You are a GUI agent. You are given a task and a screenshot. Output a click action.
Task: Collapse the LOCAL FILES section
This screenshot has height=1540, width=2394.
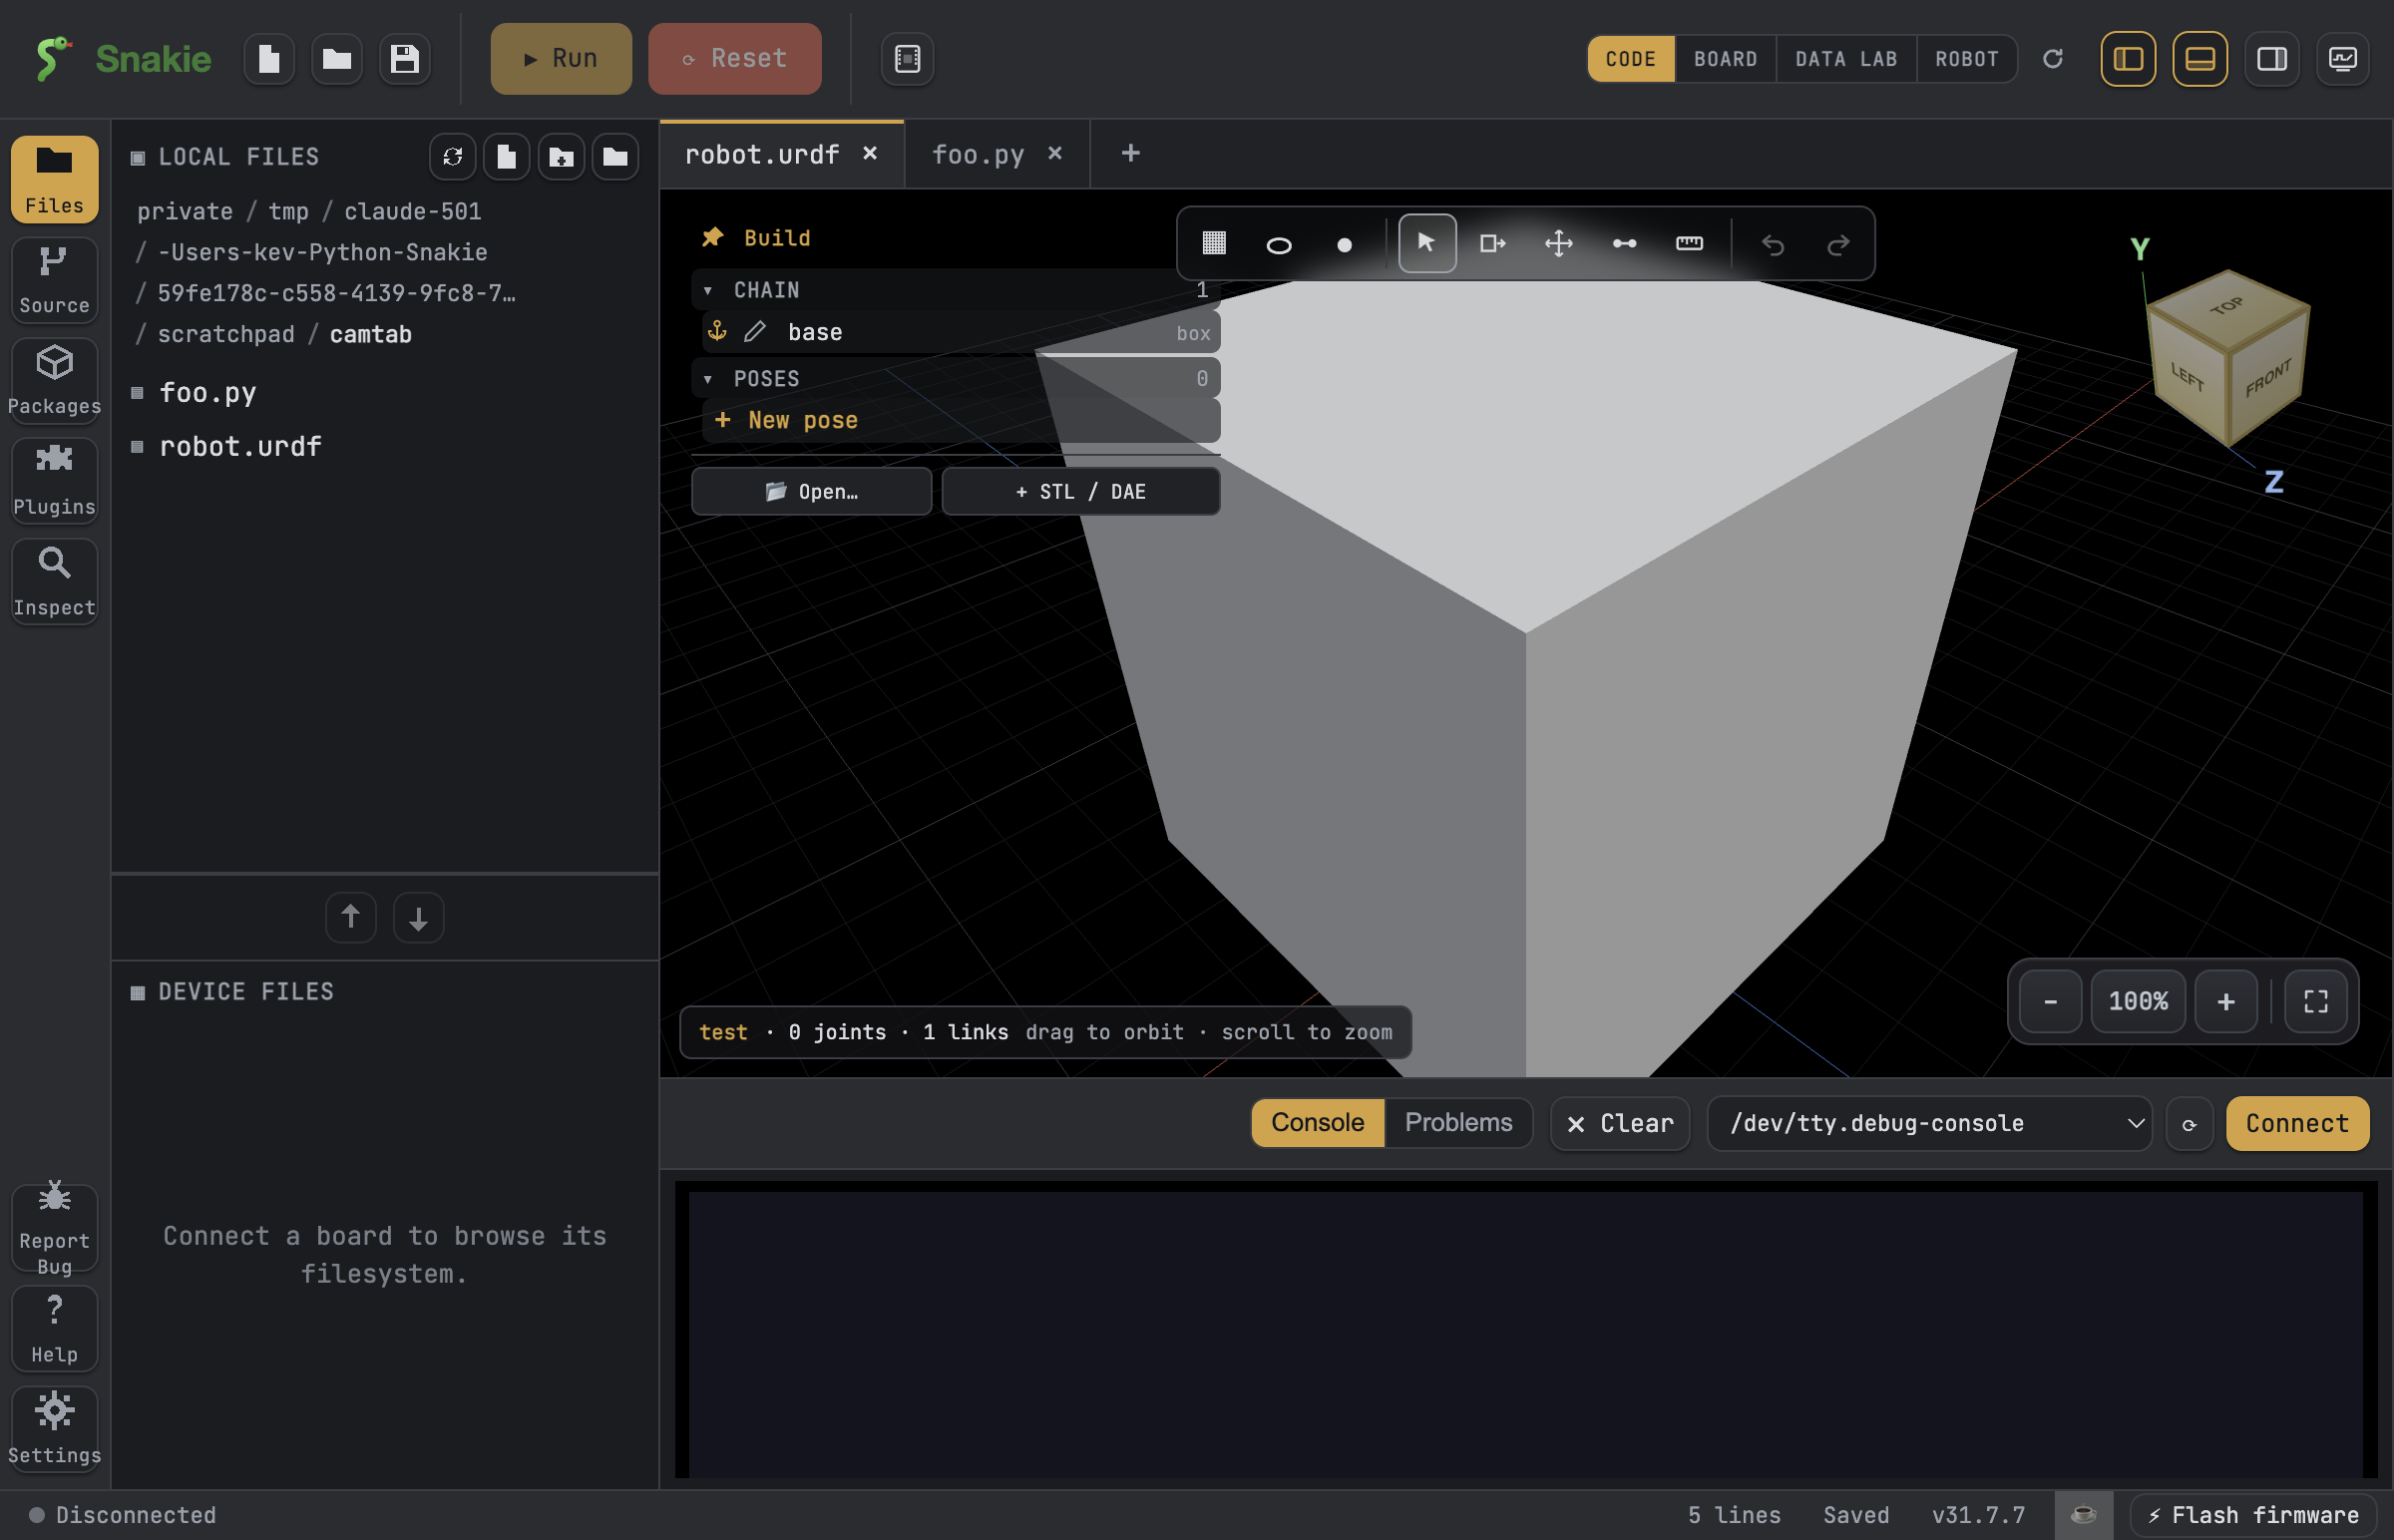pos(138,157)
